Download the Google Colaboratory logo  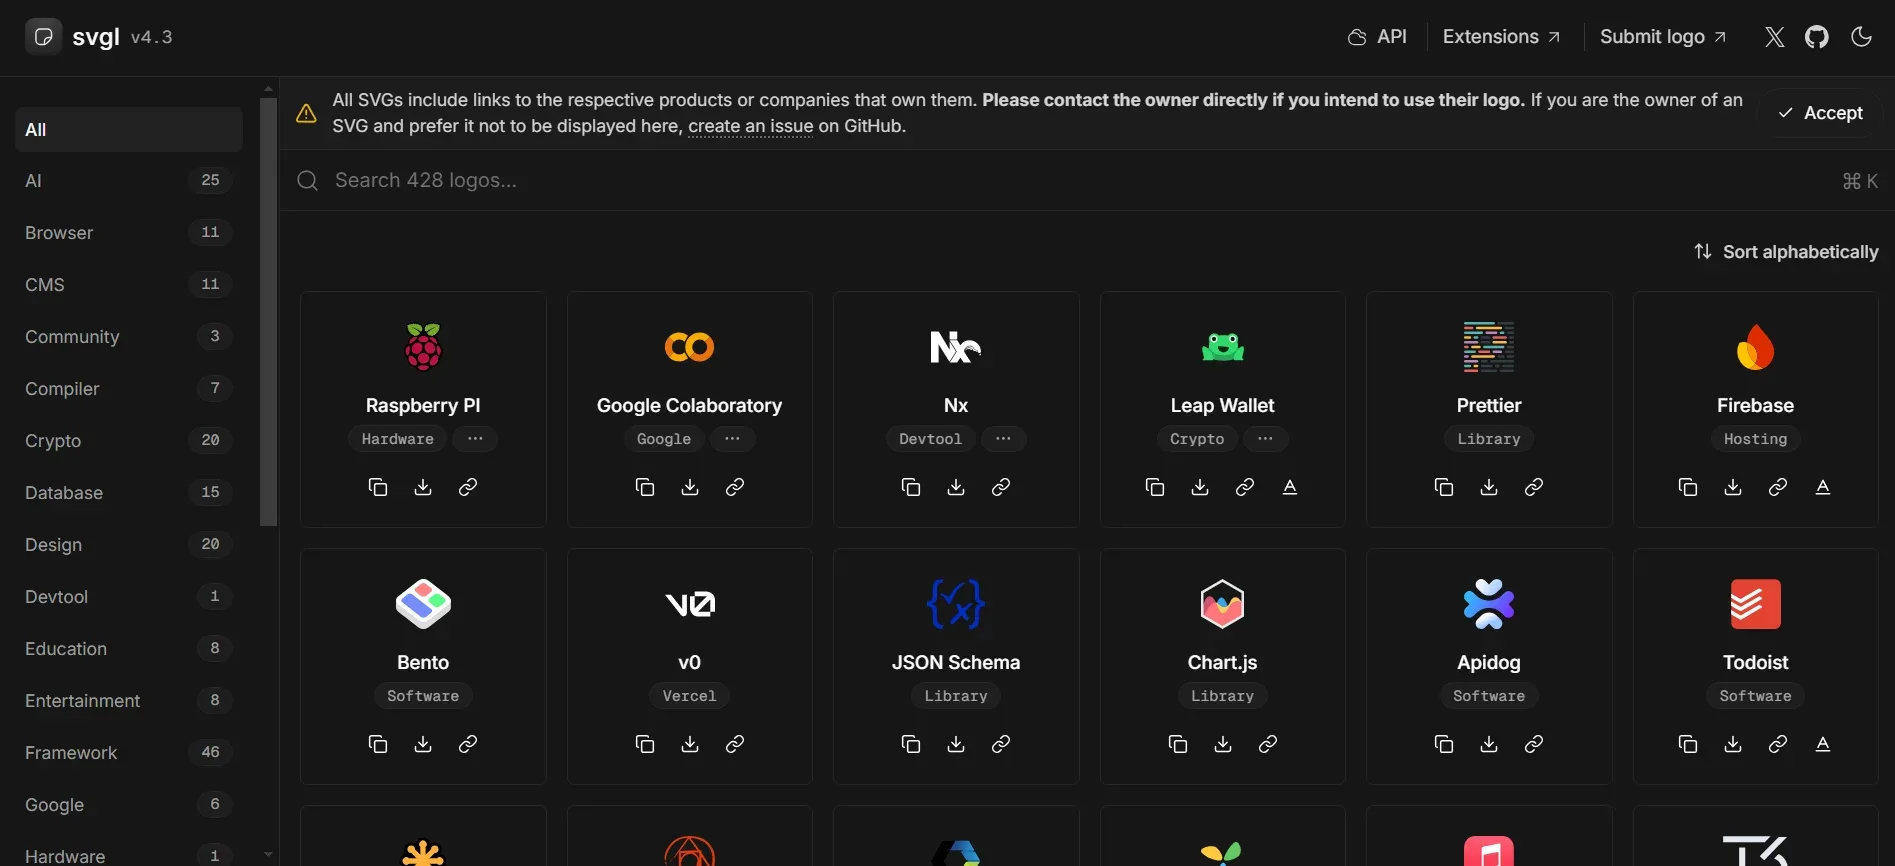(690, 487)
